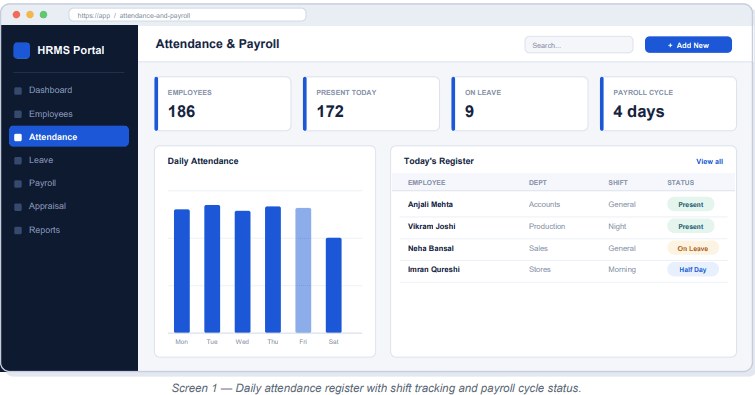755x395 pixels.
Task: Click the On Leave status badge
Action: pos(692,248)
